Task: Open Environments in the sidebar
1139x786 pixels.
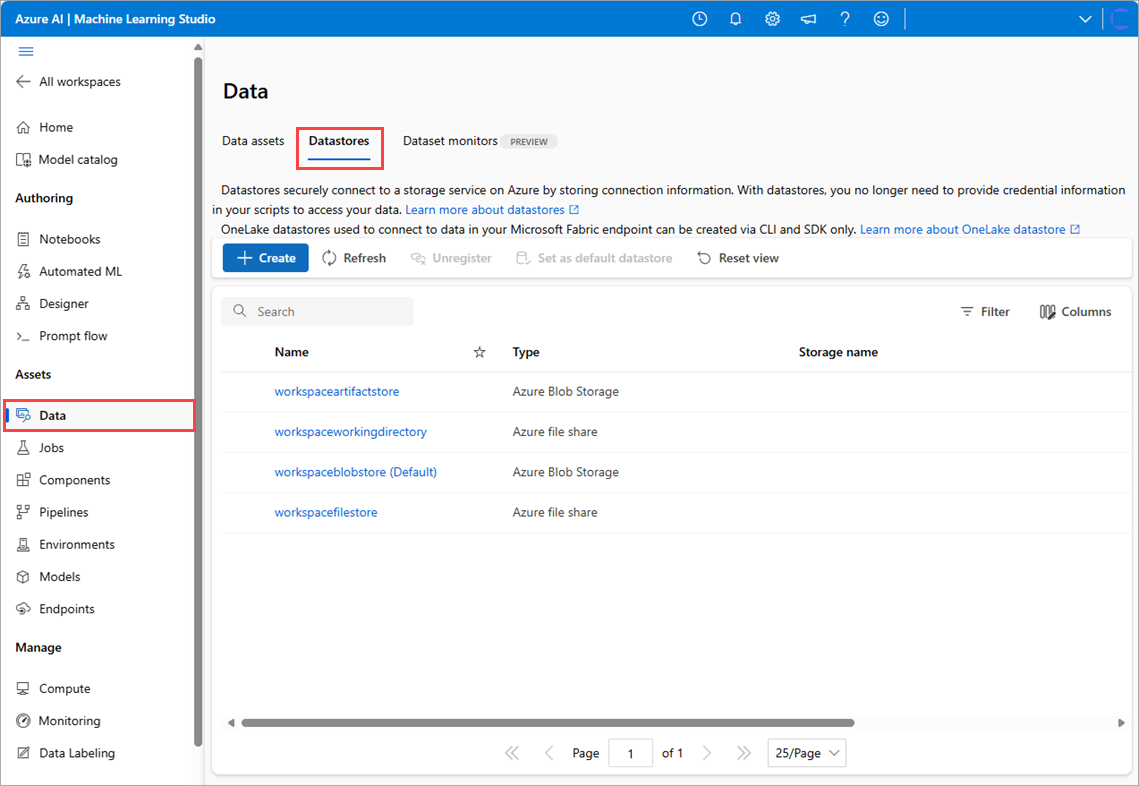Action: coord(65,544)
